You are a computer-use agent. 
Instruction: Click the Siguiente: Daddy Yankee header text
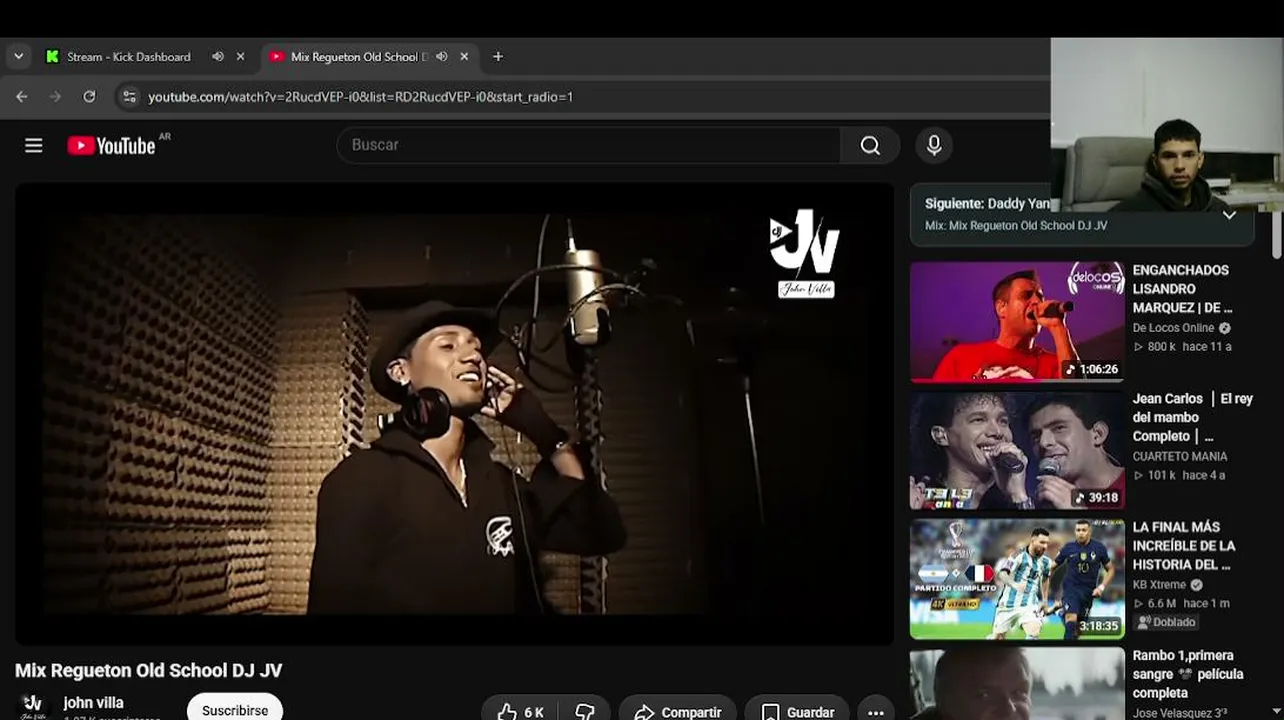click(987, 204)
